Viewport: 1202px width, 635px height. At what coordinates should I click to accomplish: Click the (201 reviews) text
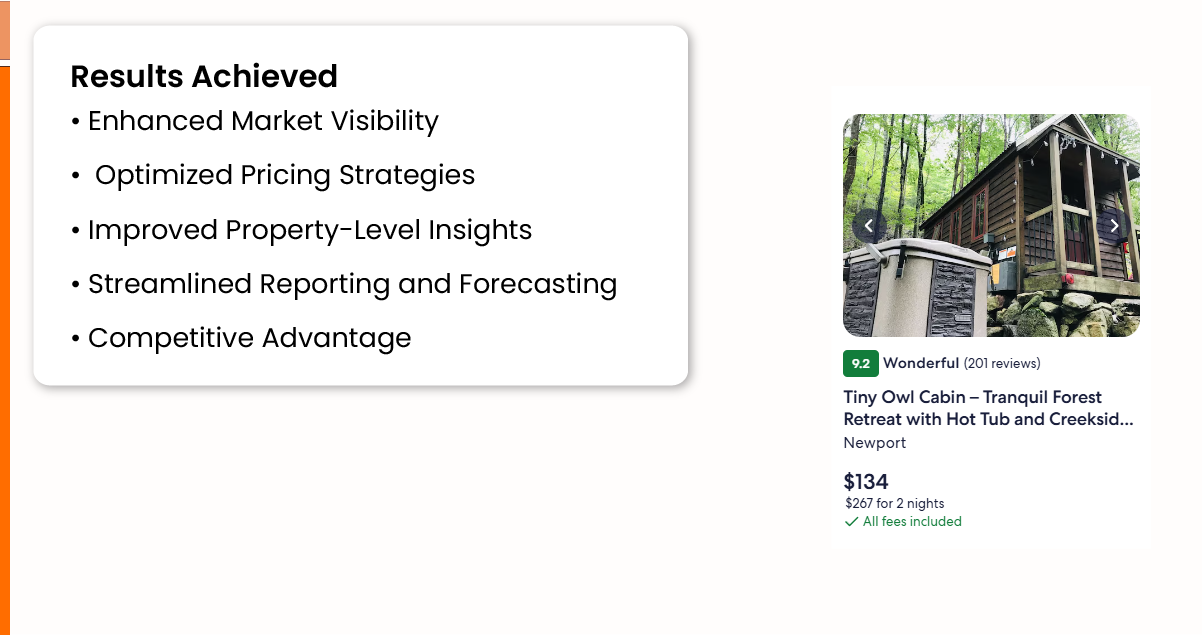pos(1002,363)
